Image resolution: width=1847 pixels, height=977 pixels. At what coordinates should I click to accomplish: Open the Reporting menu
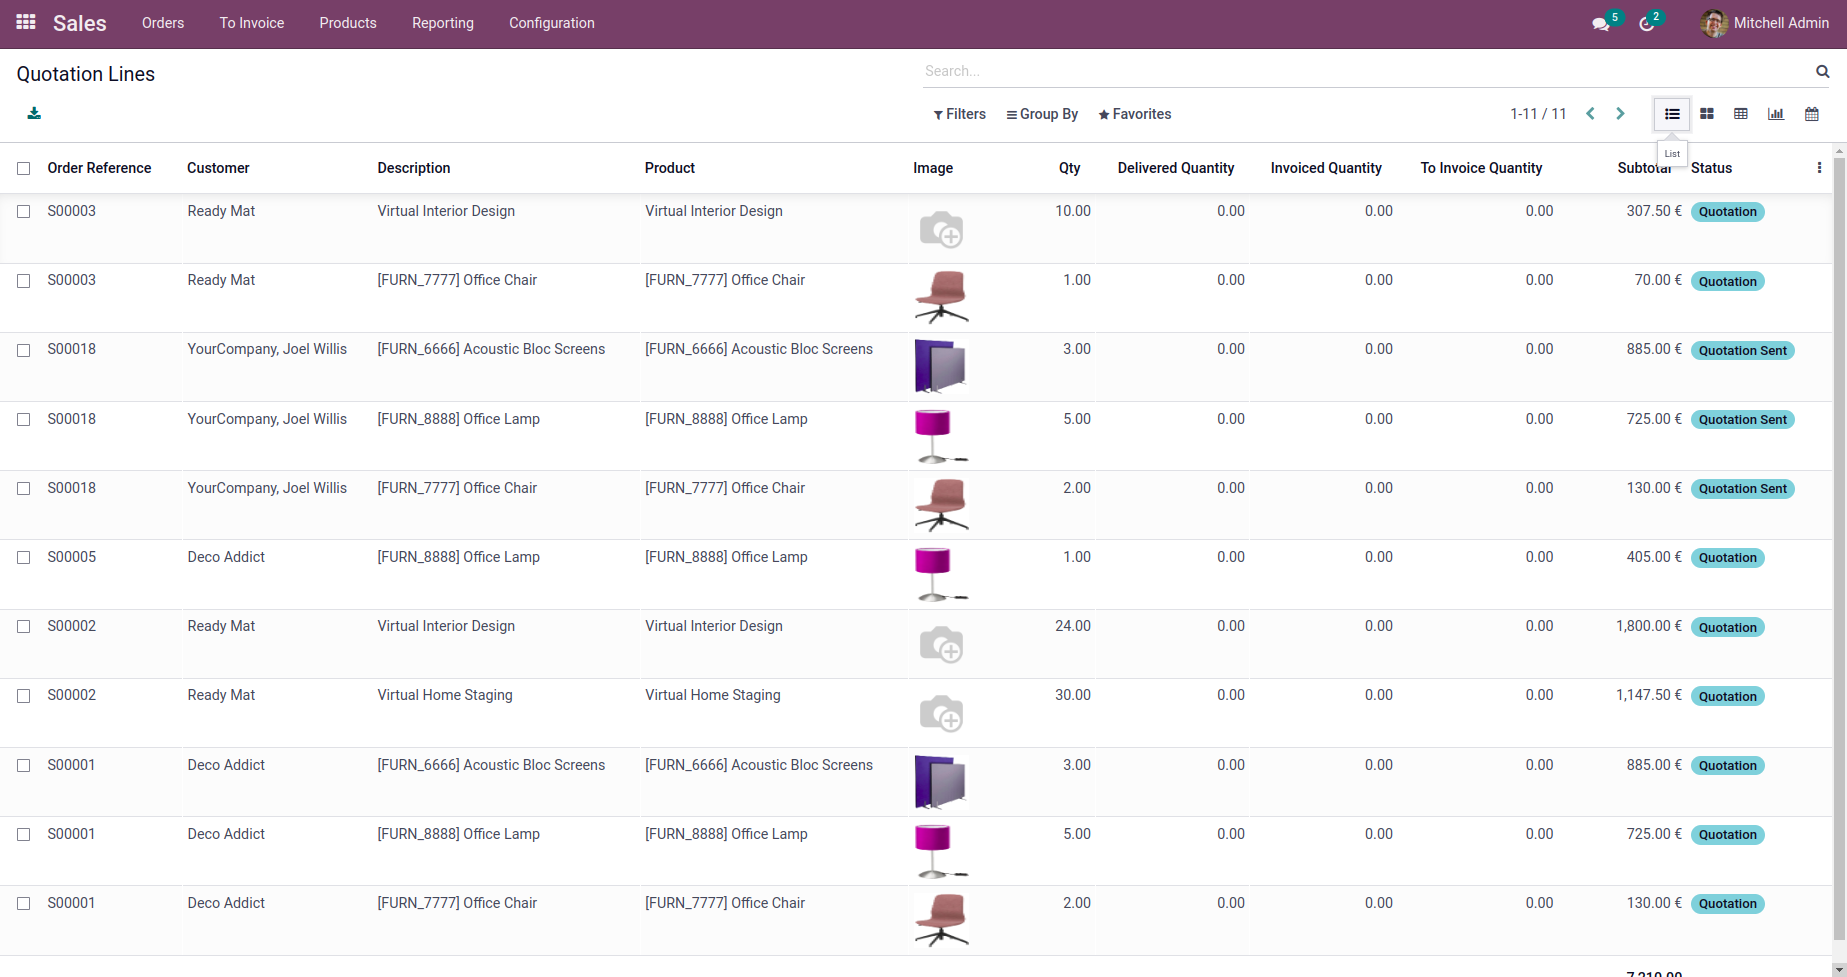(443, 23)
